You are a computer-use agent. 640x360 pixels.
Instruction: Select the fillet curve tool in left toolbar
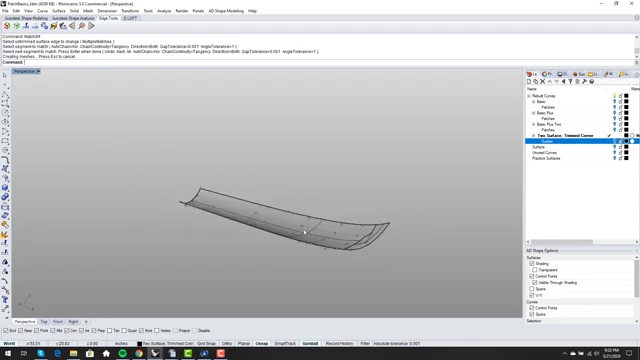click(5, 160)
